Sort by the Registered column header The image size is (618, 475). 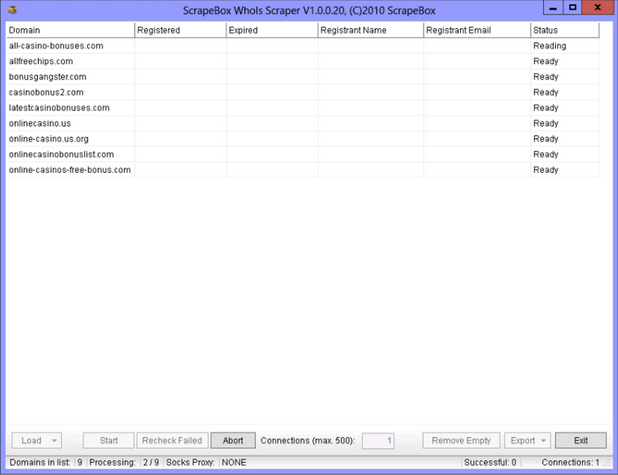point(181,30)
